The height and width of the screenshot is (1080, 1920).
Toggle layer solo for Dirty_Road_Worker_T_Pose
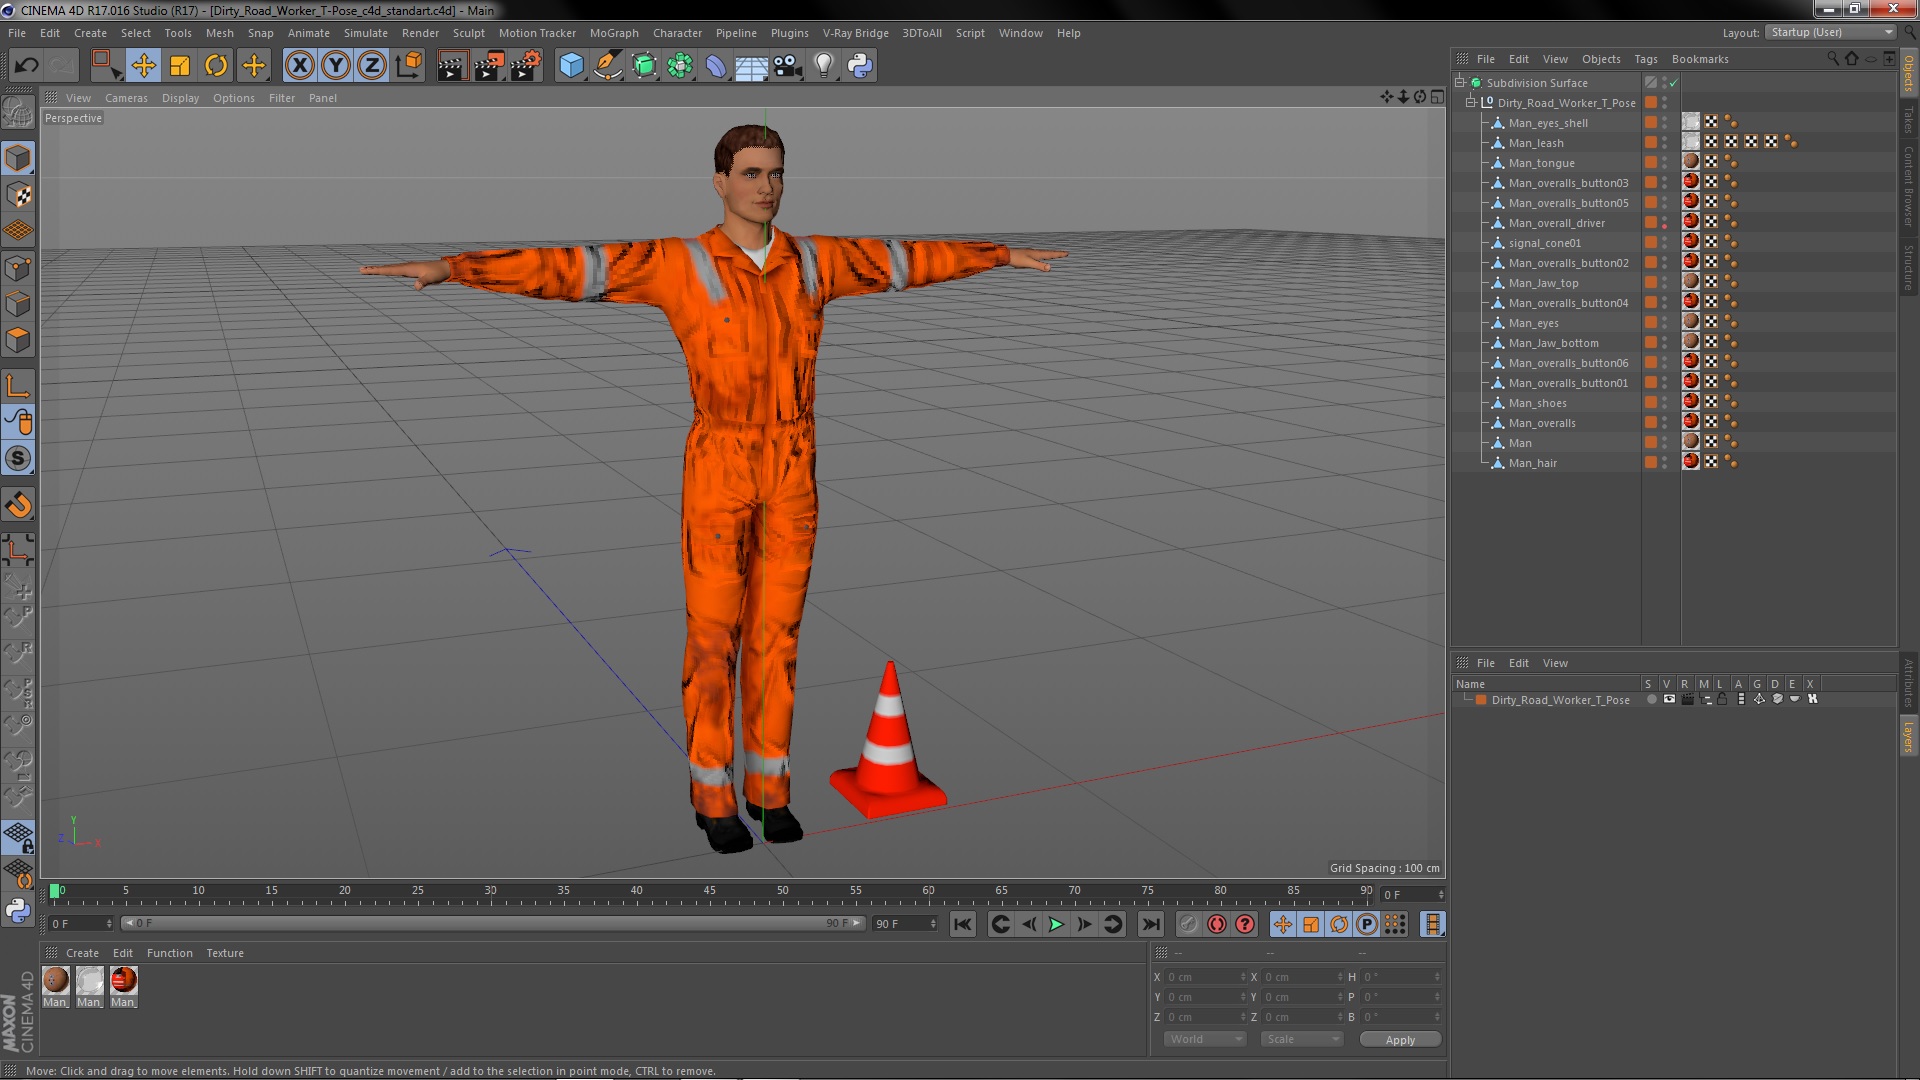(x=1651, y=699)
